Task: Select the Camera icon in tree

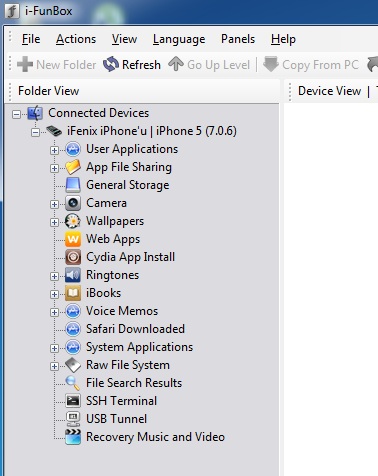Action: (x=73, y=203)
